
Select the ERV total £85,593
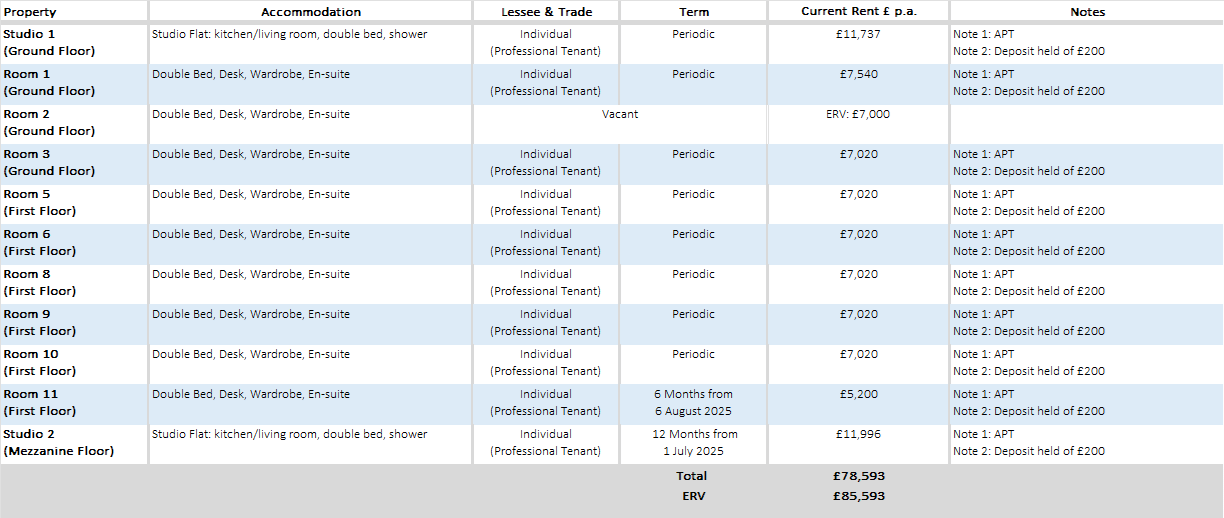(861, 496)
